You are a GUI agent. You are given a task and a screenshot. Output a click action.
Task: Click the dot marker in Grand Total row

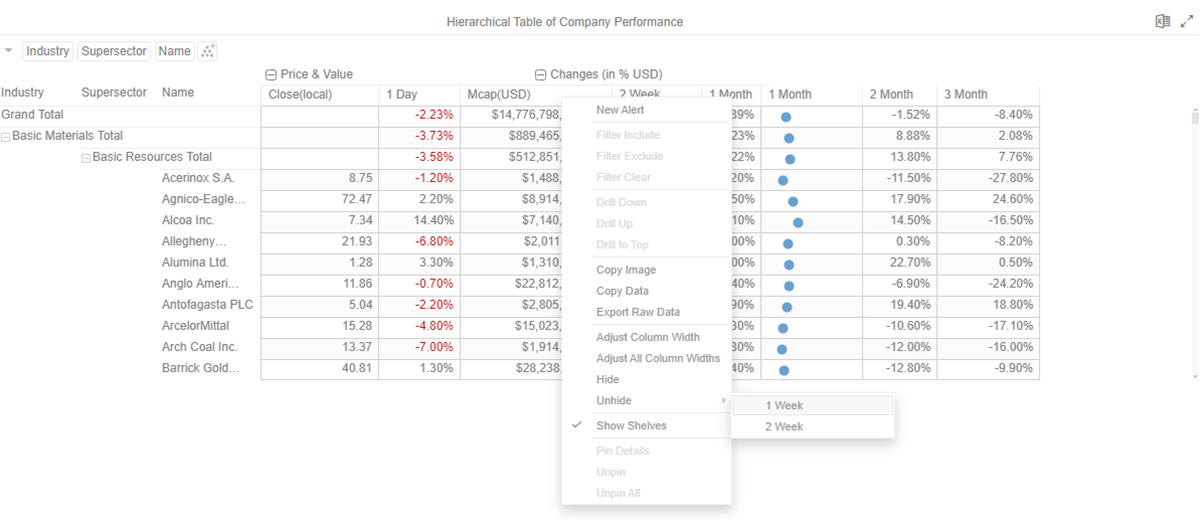pyautogui.click(x=786, y=116)
